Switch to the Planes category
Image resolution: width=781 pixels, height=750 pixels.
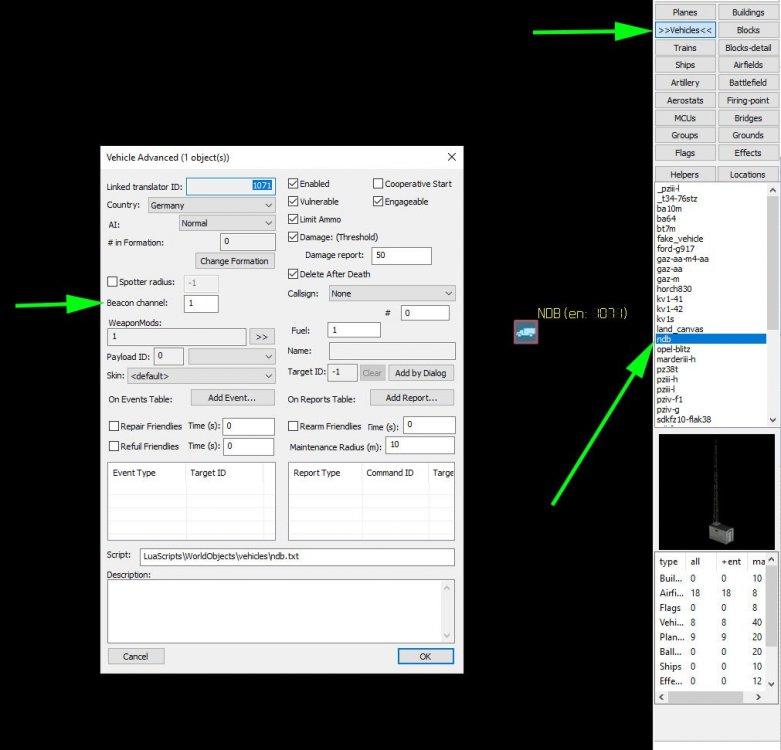[685, 12]
